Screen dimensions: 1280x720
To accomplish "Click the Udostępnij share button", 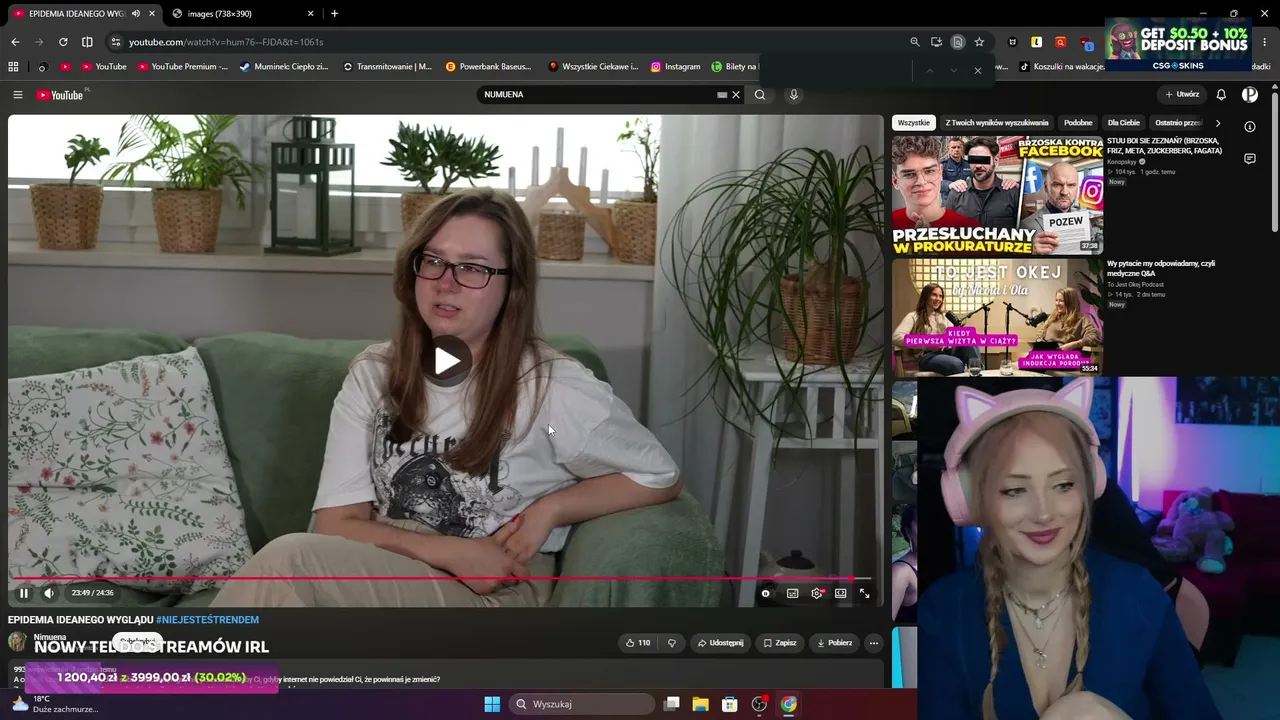I will coord(720,643).
